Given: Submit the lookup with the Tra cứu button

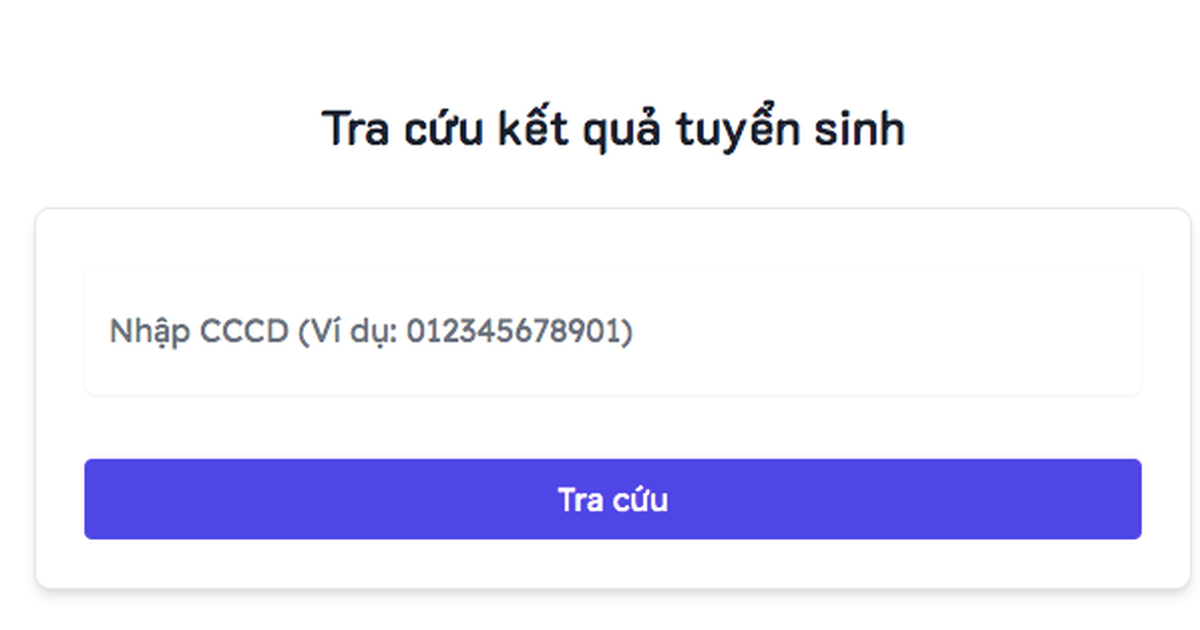Looking at the screenshot, I should (612, 499).
